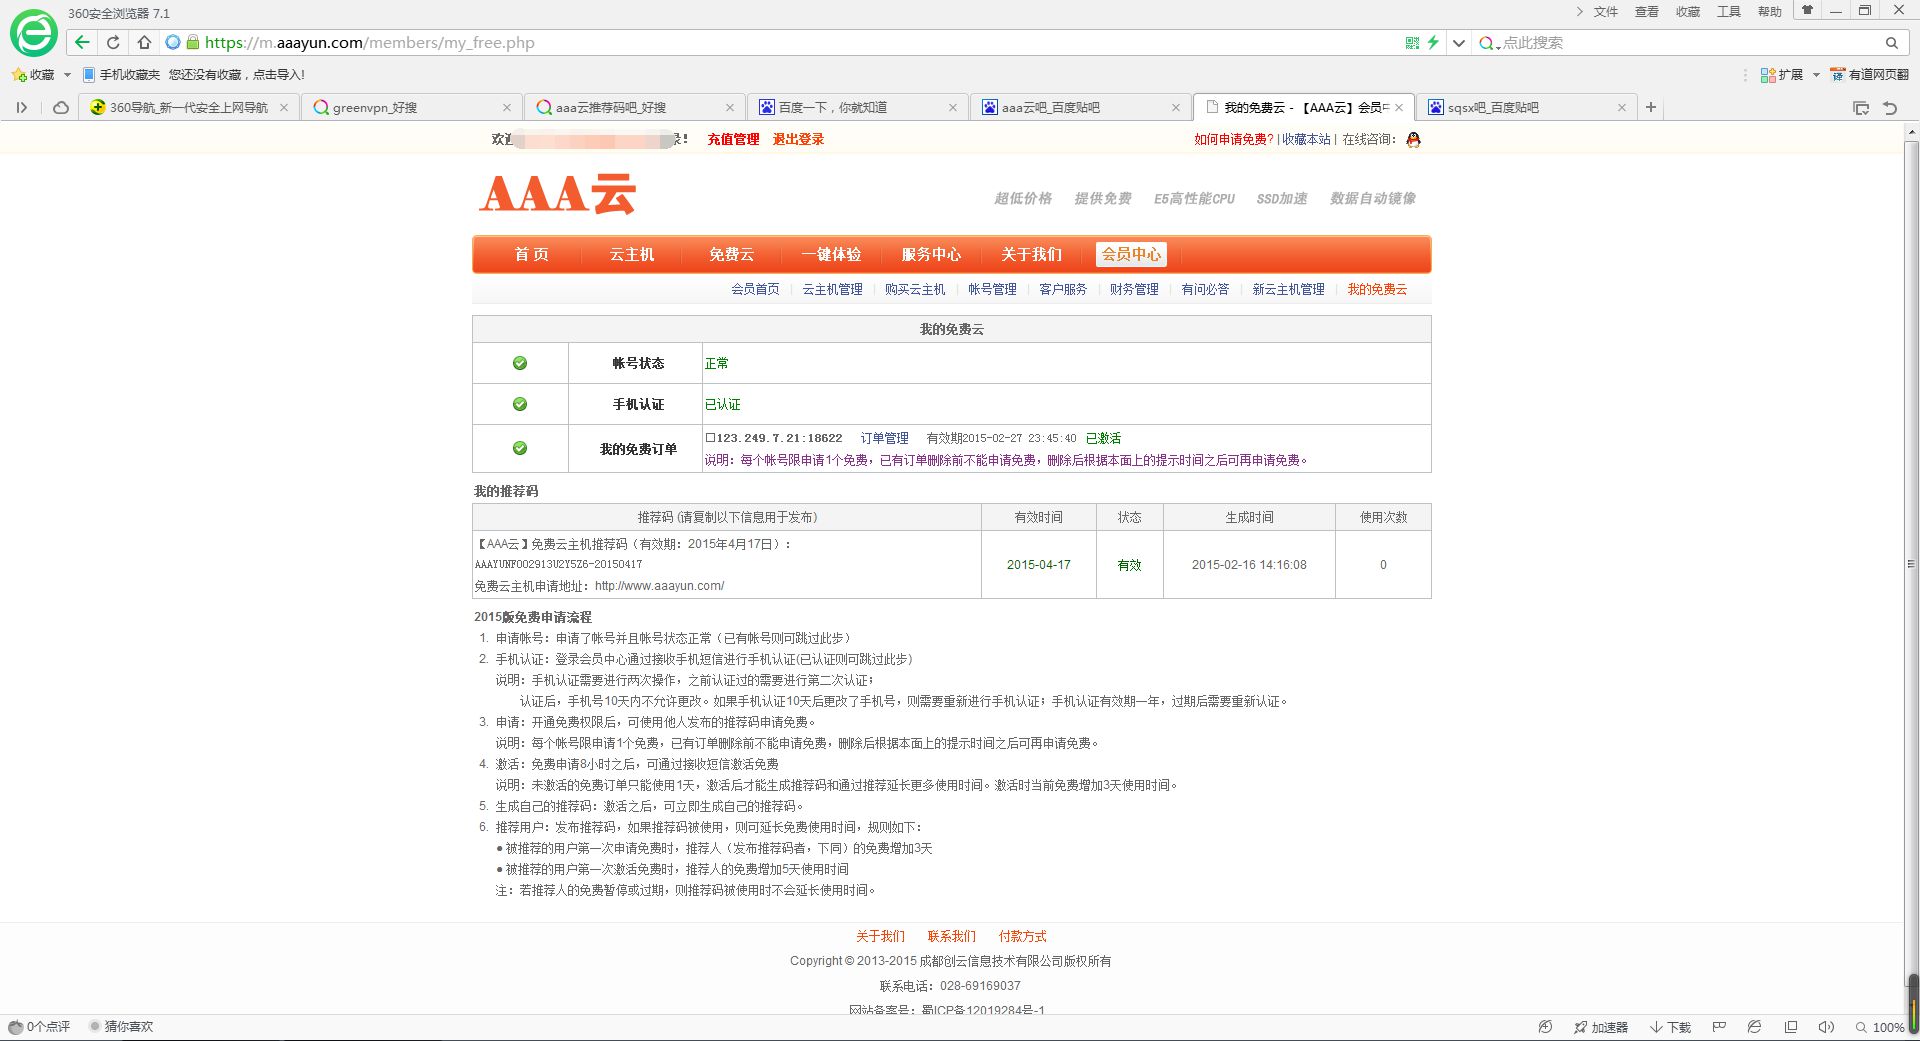Click the cloud icon beside tab strip
Viewport: 1920px width, 1041px height.
click(61, 107)
